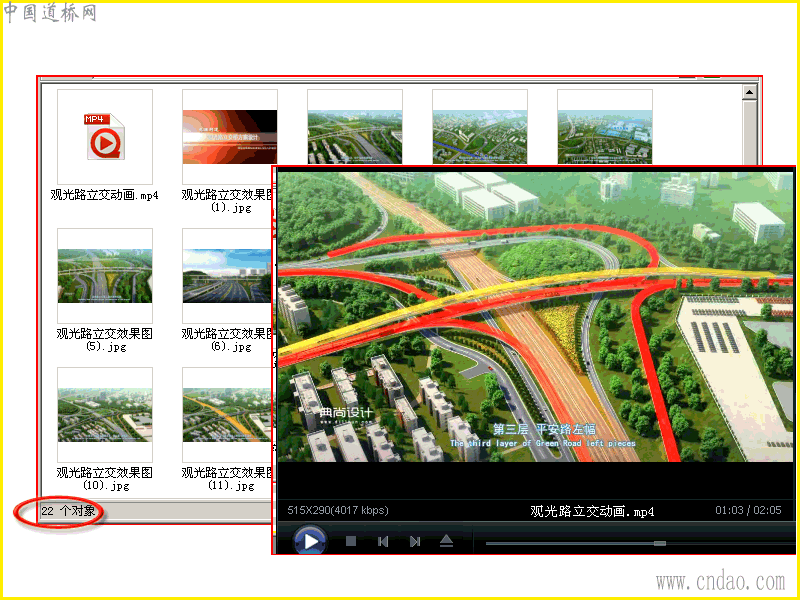Select thumbnail 观光路立交效果图 (11).jpg
Viewport: 800px width, 600px height.
(227, 415)
